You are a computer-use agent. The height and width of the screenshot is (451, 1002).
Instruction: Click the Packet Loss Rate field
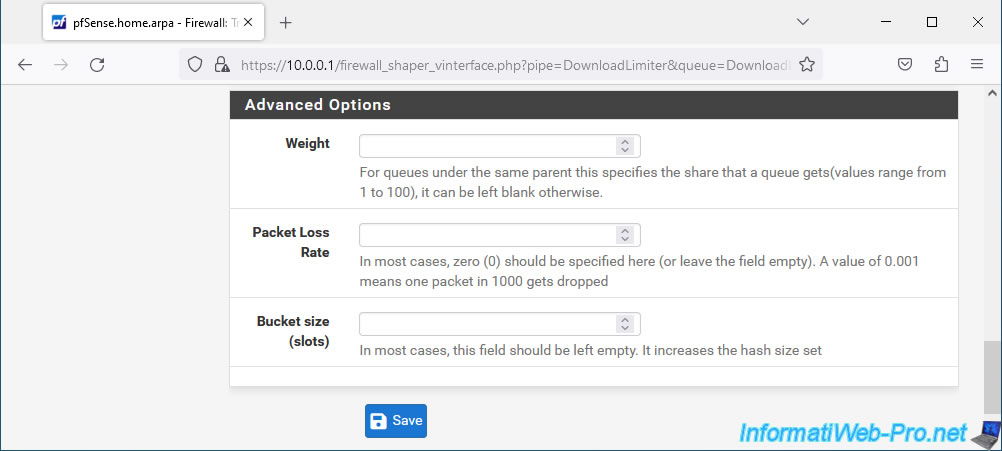500,235
